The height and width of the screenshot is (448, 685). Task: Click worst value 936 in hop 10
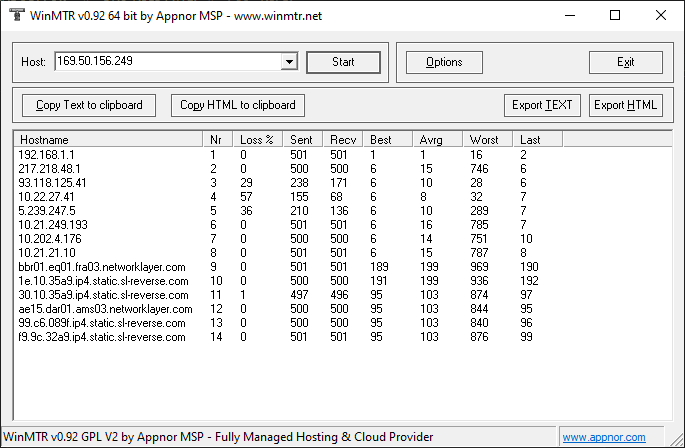pos(479,281)
